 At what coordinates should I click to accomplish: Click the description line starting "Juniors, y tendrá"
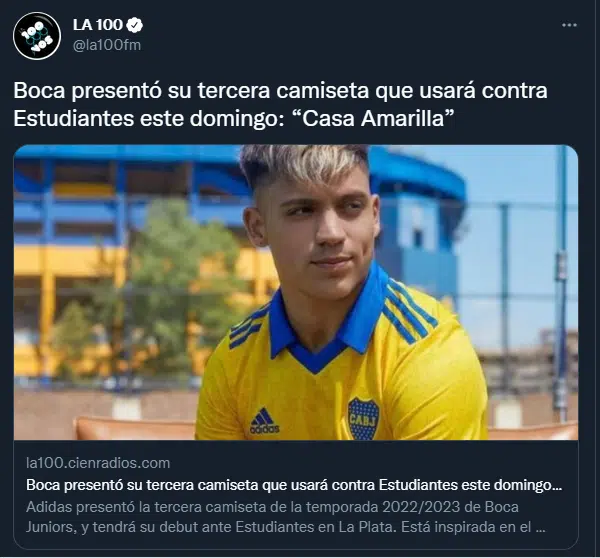[x=285, y=527]
